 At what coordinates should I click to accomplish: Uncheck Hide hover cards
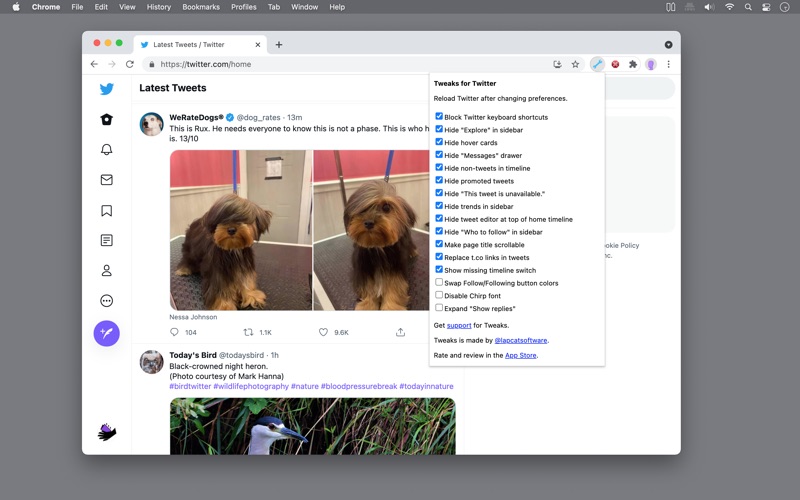(x=439, y=142)
